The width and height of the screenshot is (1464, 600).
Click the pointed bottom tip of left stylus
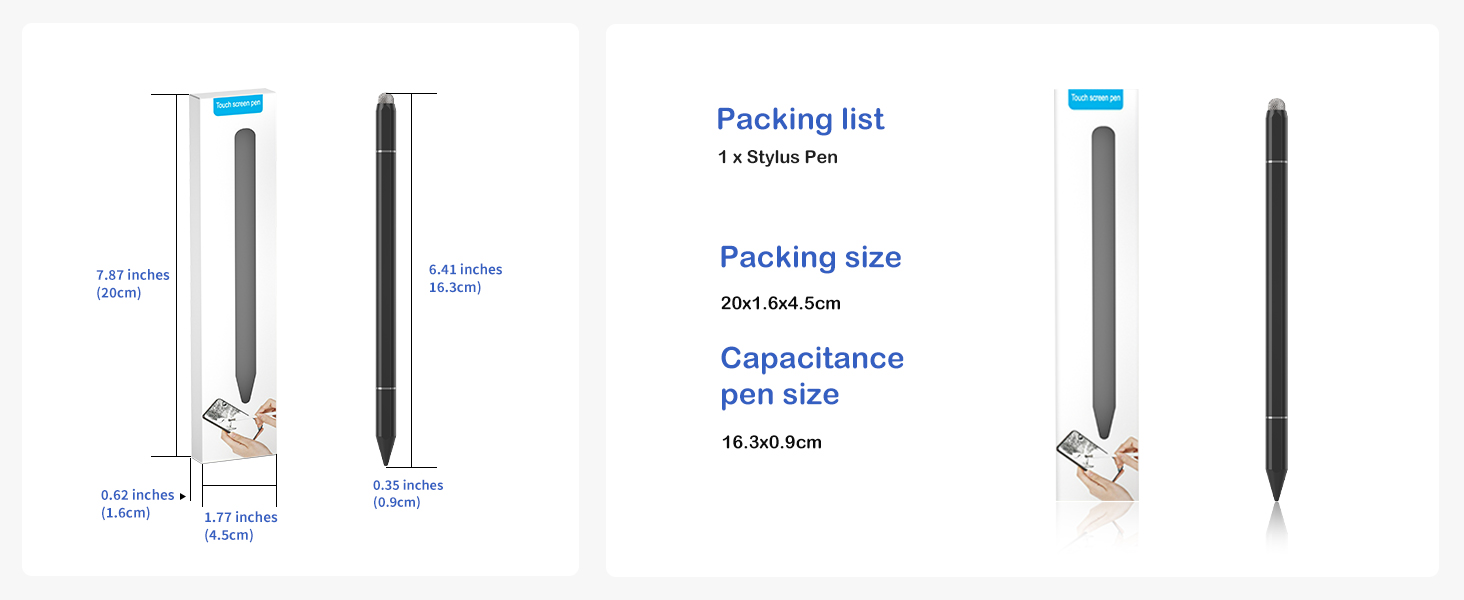point(385,454)
